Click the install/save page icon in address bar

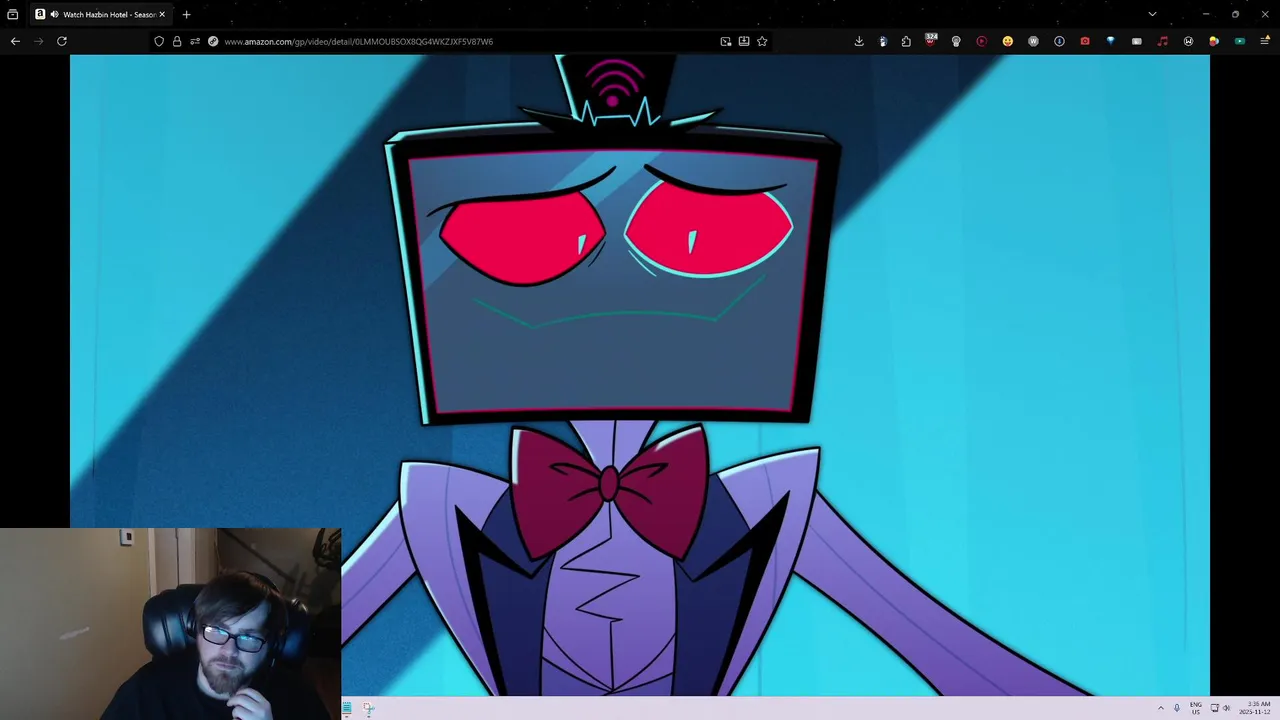(744, 41)
